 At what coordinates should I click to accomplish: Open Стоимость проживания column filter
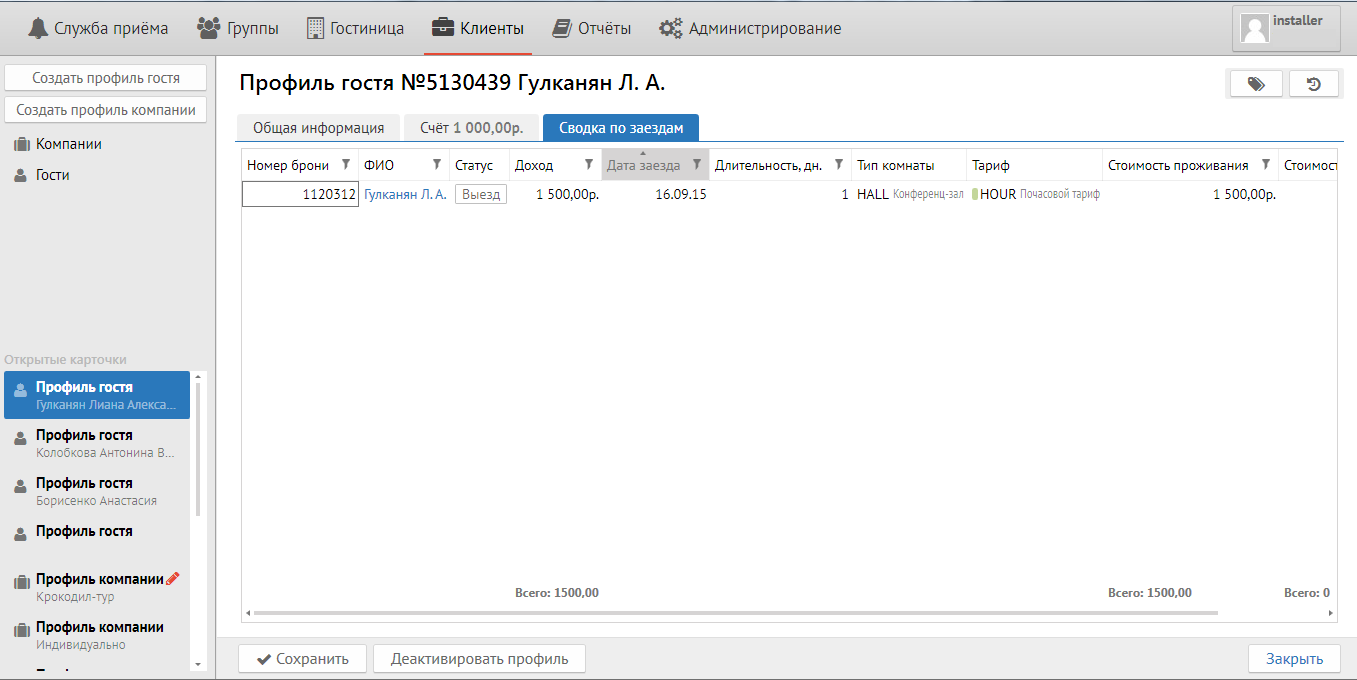[1266, 165]
